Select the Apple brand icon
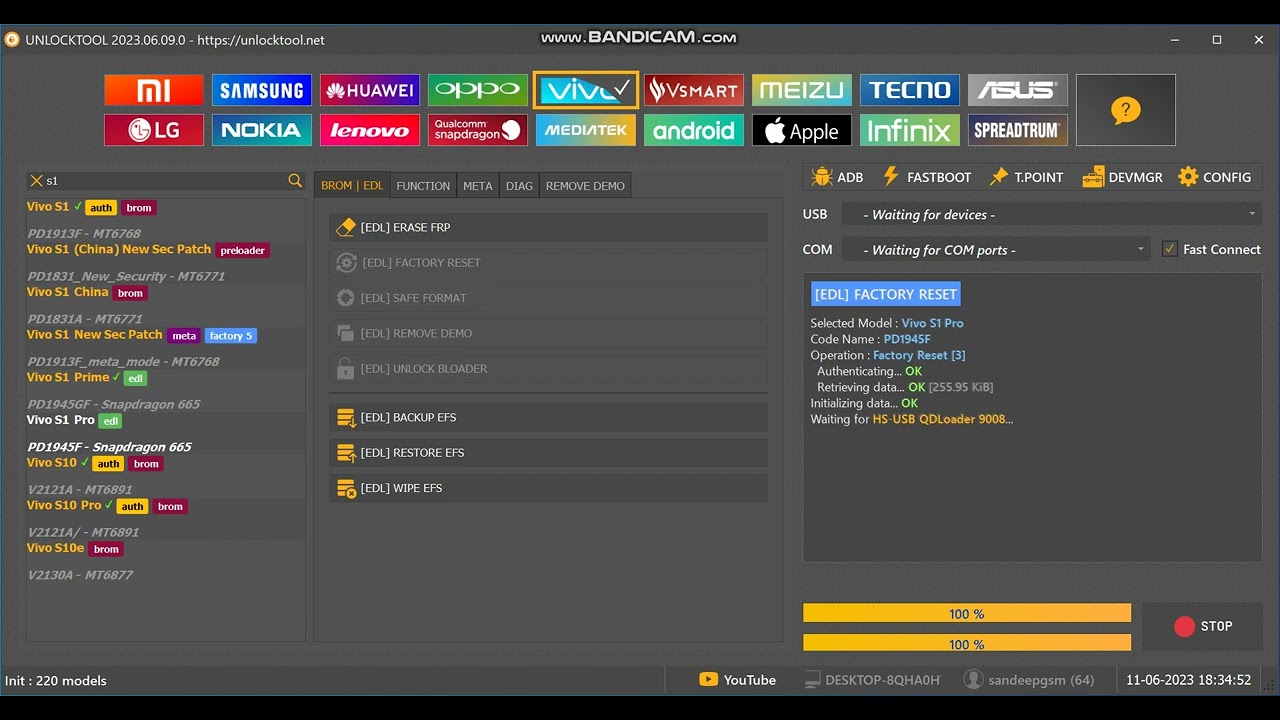Image resolution: width=1280 pixels, height=720 pixels. click(802, 130)
